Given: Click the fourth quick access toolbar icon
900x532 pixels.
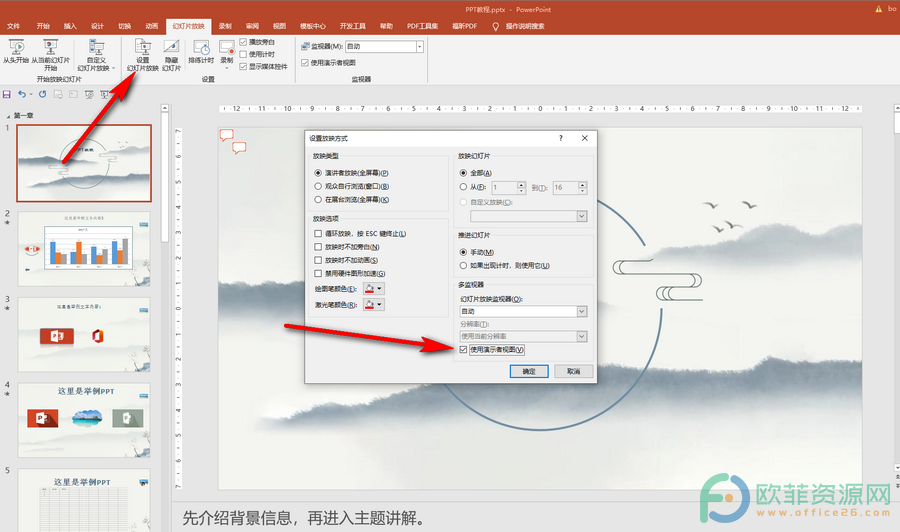Looking at the screenshot, I should click(x=58, y=94).
